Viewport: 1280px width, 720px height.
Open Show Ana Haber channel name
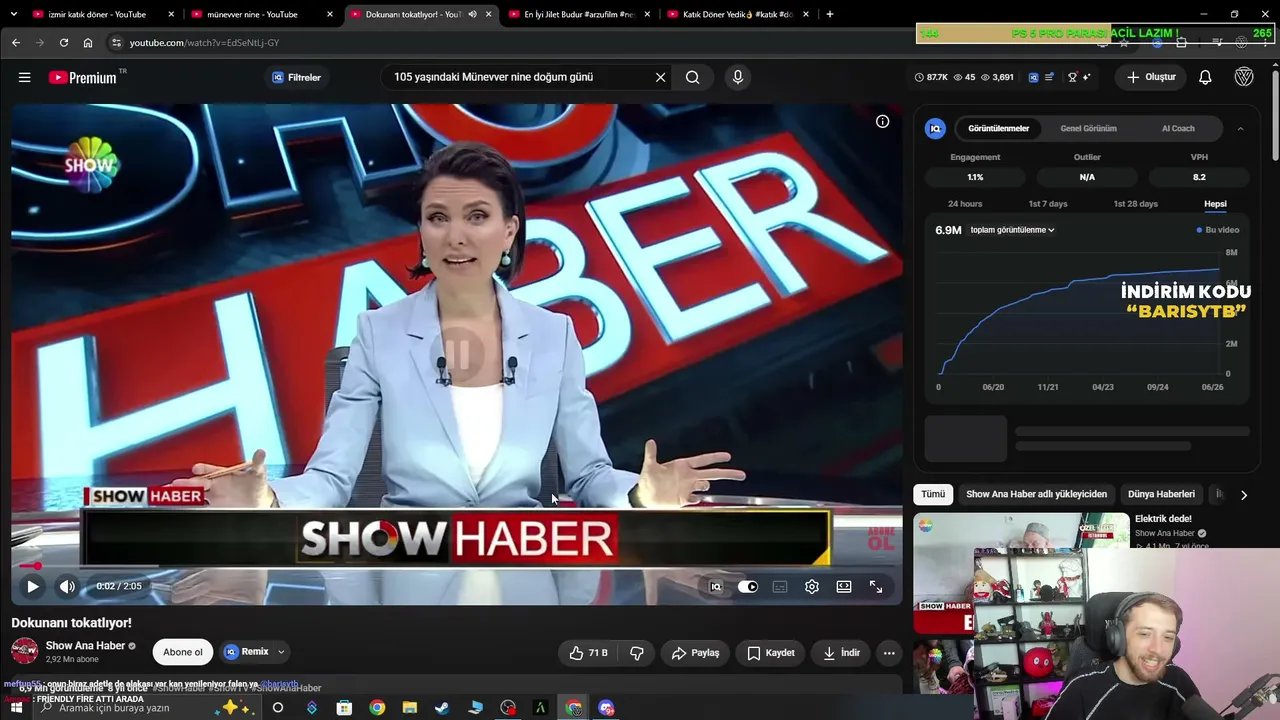click(85, 646)
